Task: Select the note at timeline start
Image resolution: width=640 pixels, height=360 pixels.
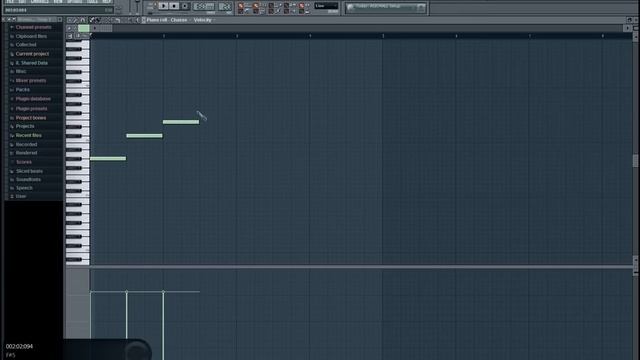Action: click(x=108, y=158)
